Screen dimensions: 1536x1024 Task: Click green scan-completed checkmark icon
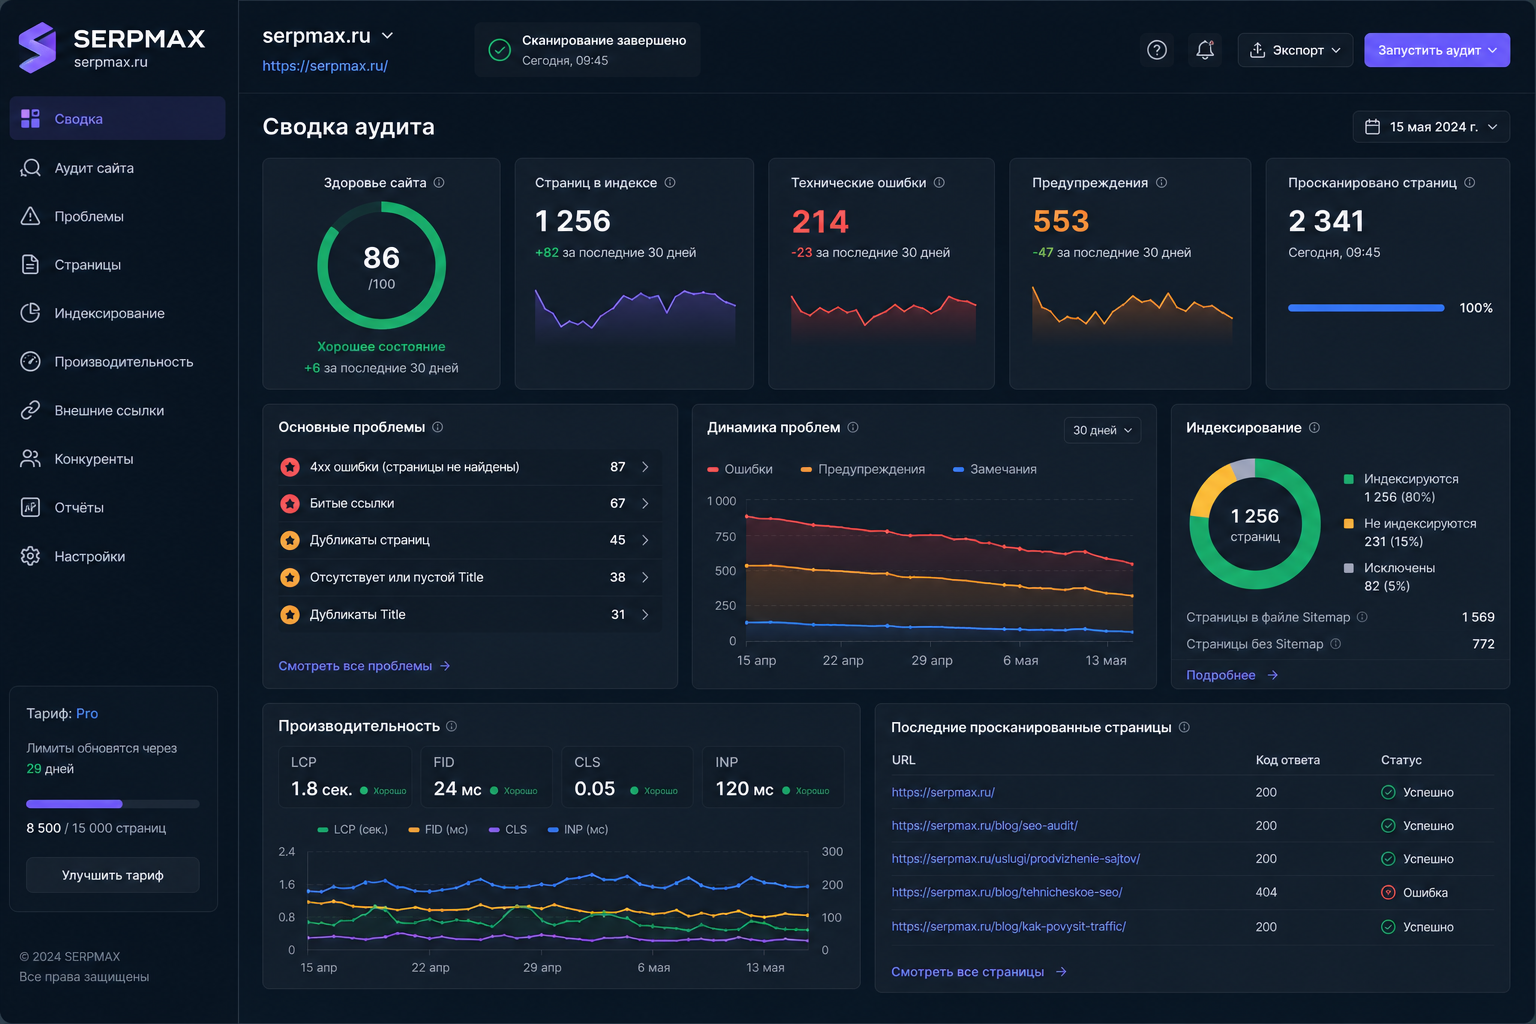(499, 50)
